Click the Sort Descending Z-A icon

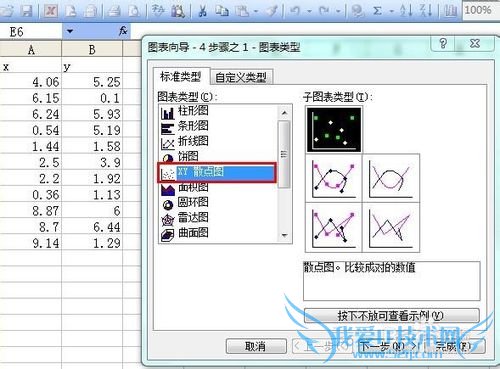pyautogui.click(x=426, y=11)
